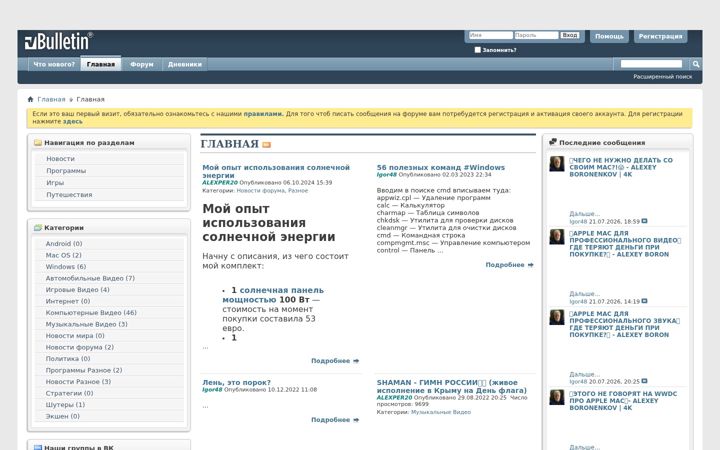The height and width of the screenshot is (450, 720).
Task: Open the Интернет (0) category
Action: (68, 301)
